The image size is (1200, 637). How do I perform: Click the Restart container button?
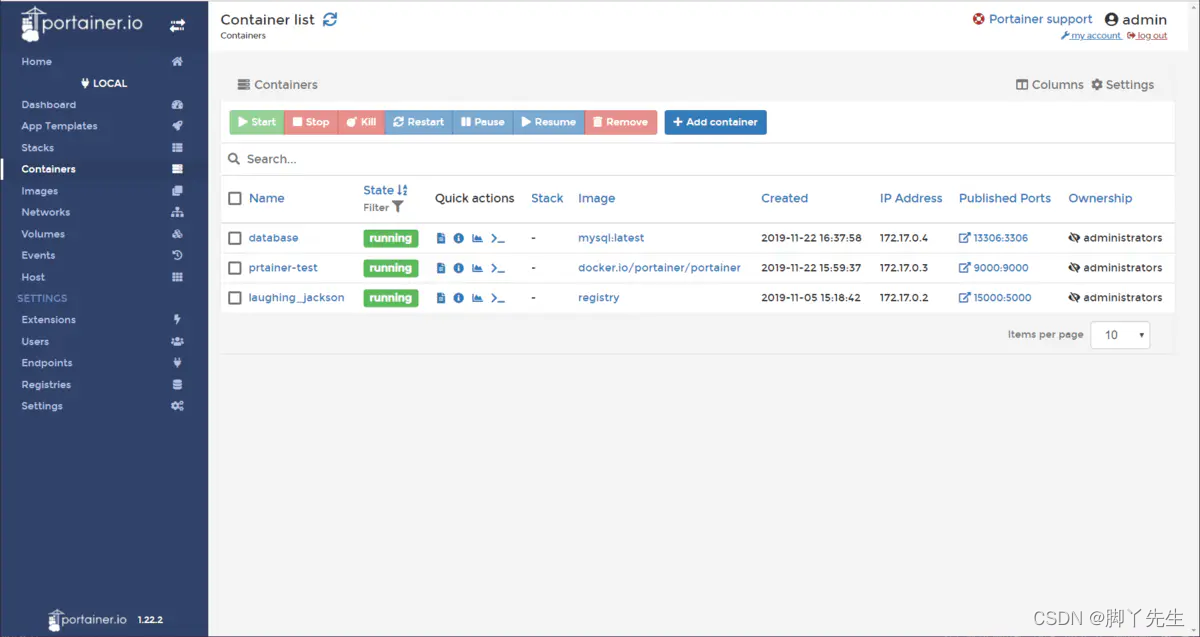coord(419,122)
